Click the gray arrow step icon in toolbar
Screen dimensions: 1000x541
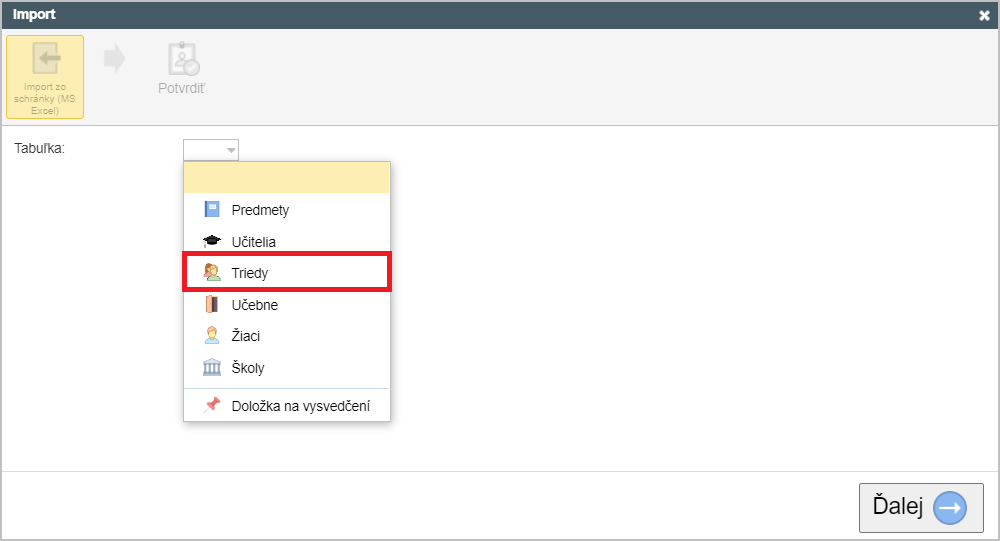click(x=115, y=59)
